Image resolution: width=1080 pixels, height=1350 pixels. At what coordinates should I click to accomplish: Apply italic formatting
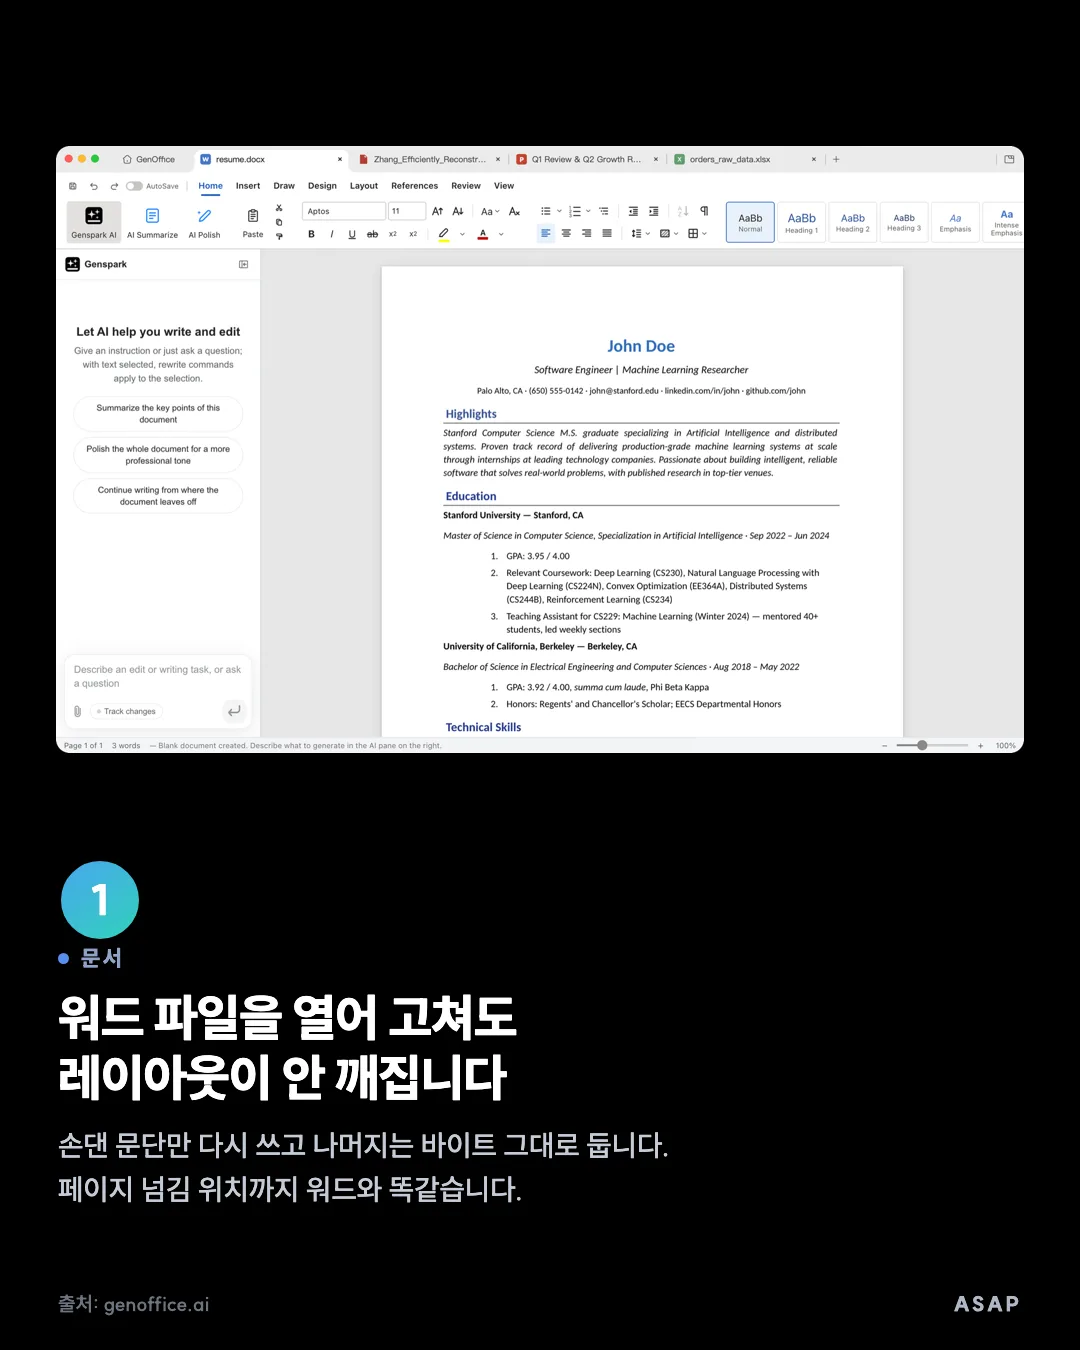pyautogui.click(x=332, y=234)
